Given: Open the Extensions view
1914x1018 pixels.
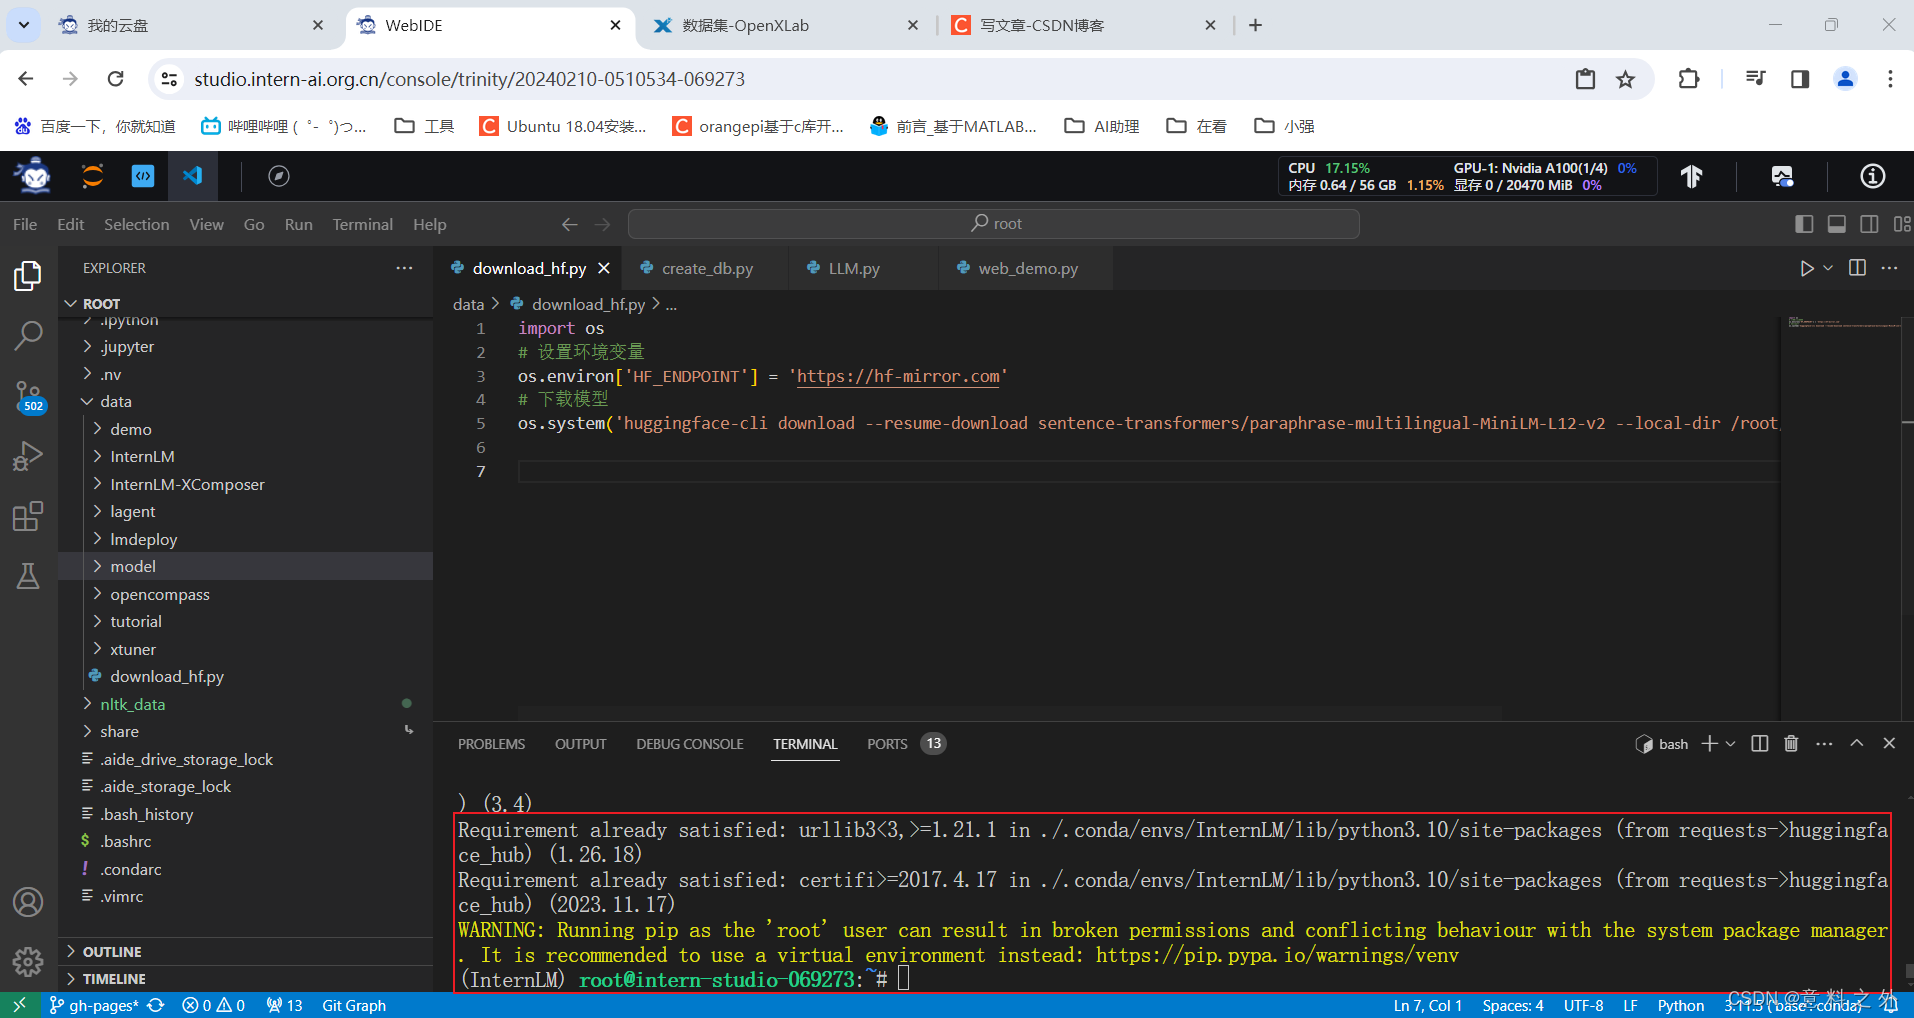Looking at the screenshot, I should (28, 516).
